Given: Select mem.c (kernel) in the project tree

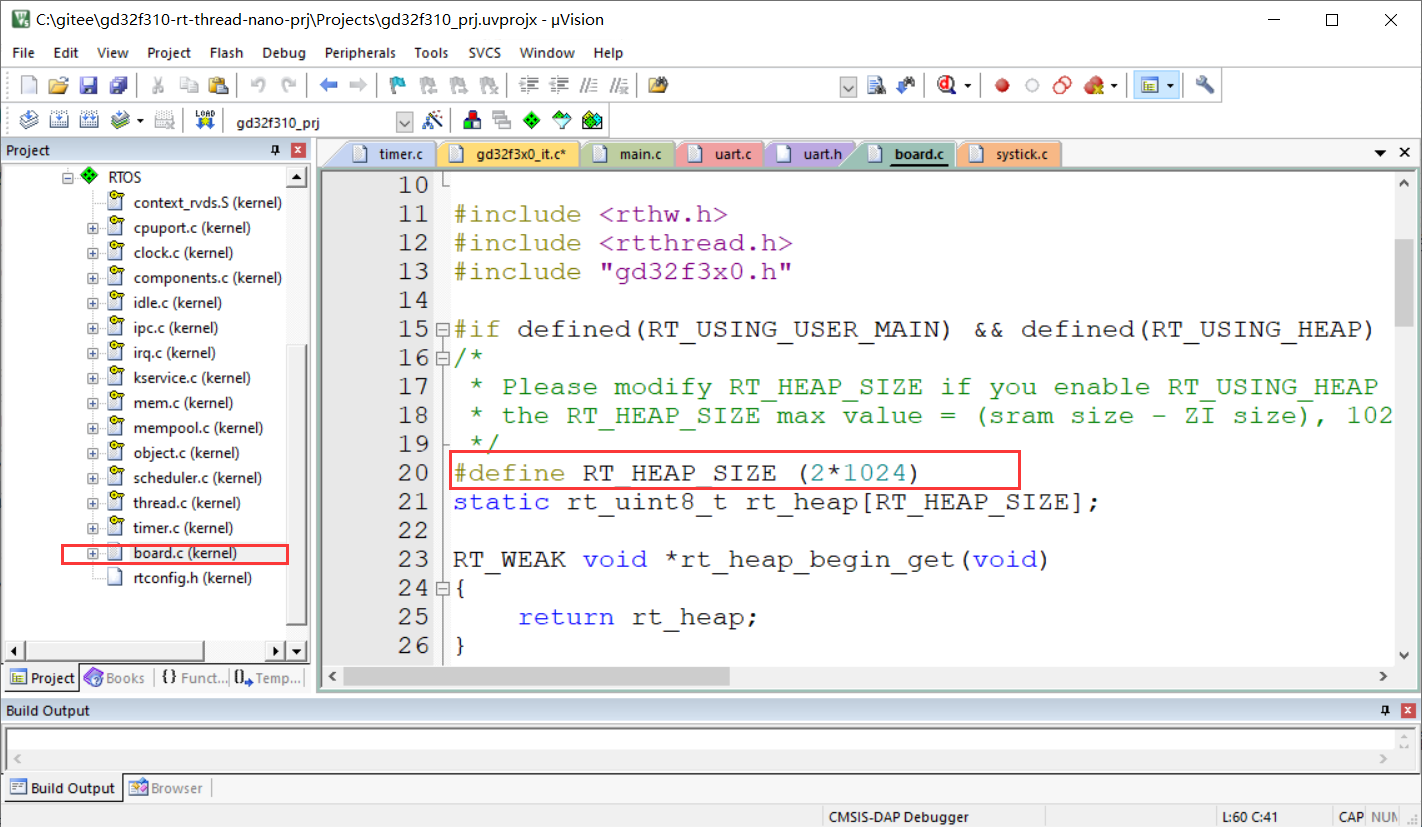Looking at the screenshot, I should click(183, 403).
